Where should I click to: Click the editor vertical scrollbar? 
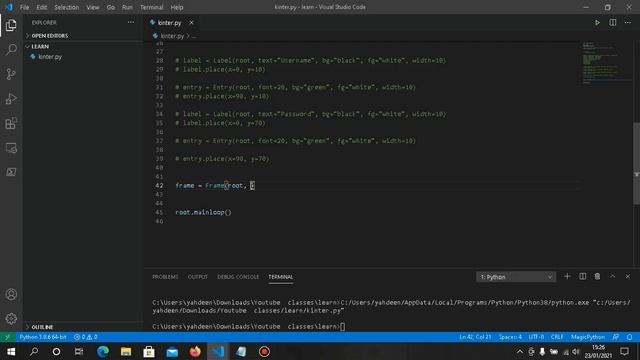636,163
